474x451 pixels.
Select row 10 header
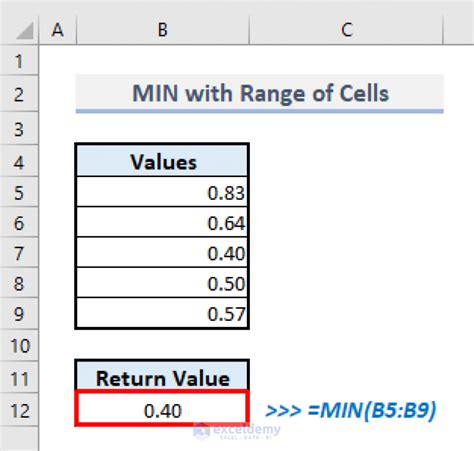pos(19,346)
